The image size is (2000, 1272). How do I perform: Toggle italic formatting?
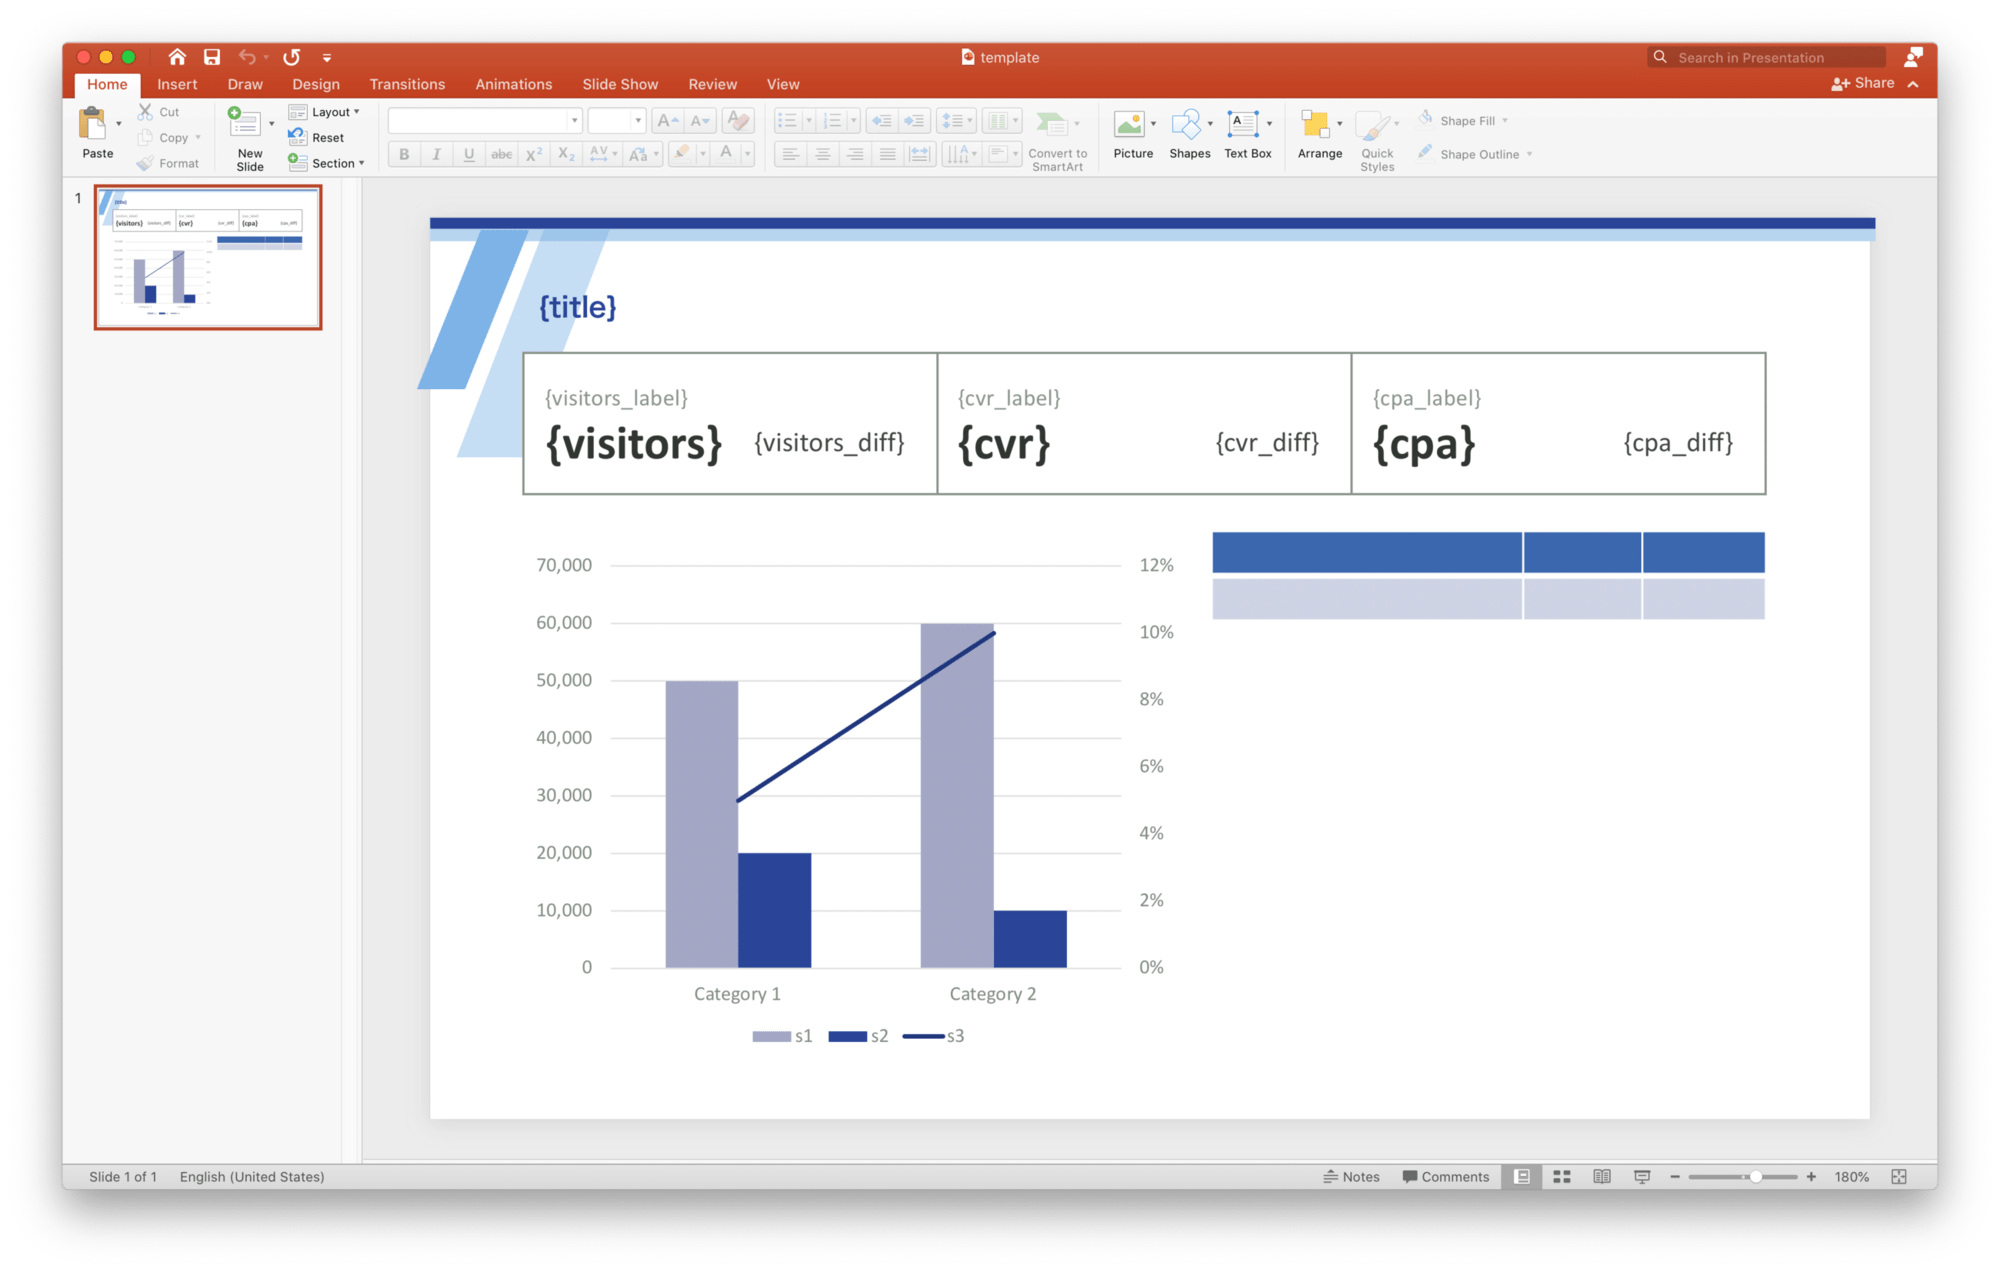(x=436, y=154)
